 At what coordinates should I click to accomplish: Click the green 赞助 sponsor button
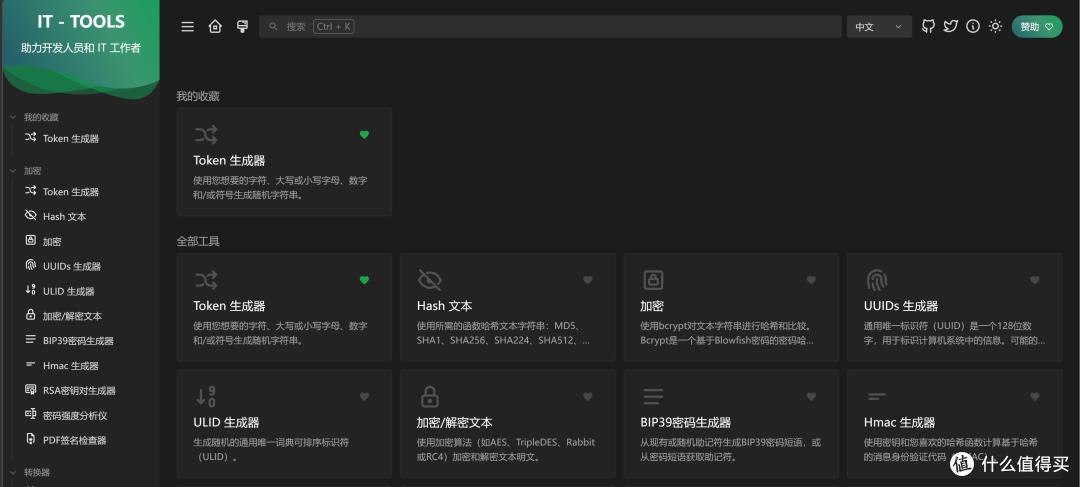click(1037, 27)
